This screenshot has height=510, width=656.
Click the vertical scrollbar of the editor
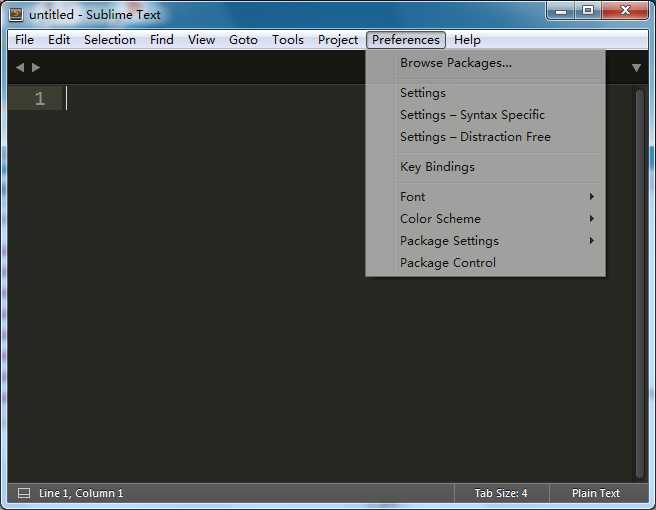point(639,283)
